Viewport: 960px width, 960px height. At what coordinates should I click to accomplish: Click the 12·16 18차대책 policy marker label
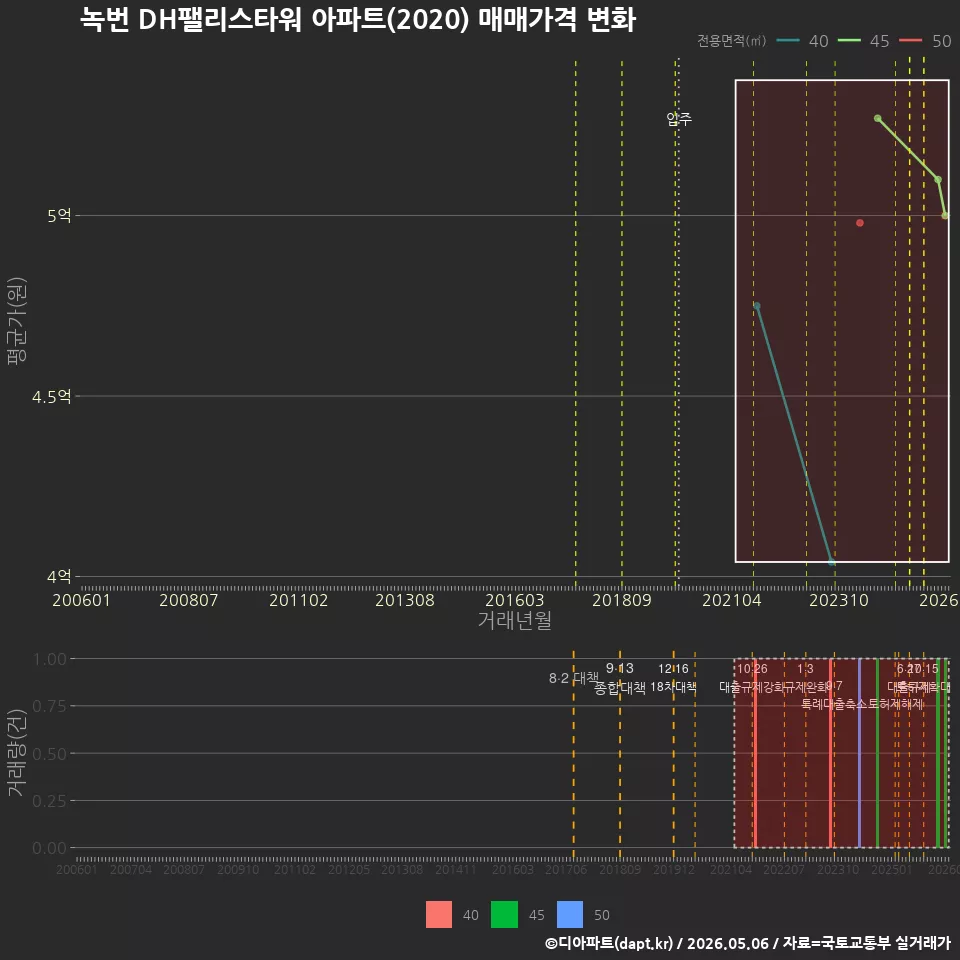click(x=673, y=678)
